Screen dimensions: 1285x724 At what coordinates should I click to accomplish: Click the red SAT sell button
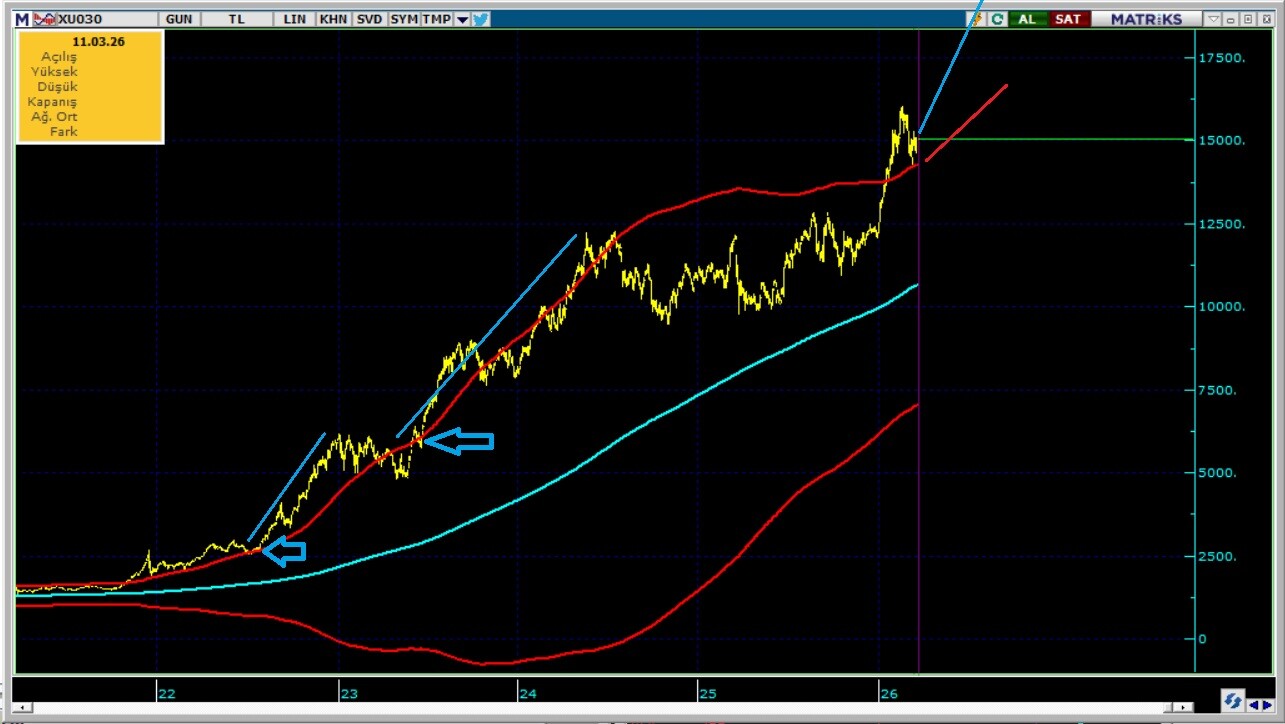1067,19
